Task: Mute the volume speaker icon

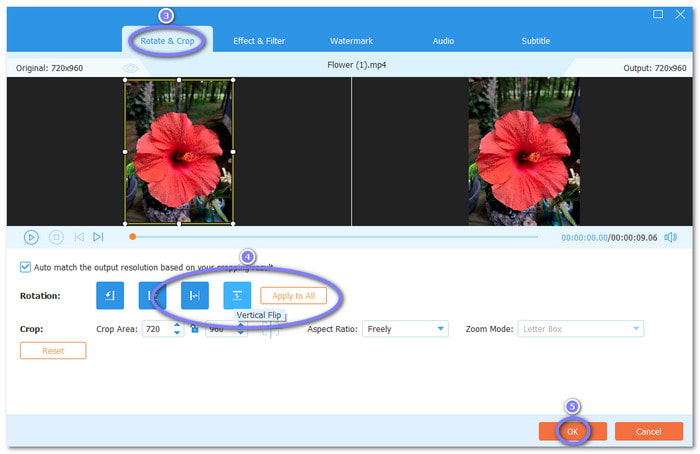Action: coord(670,237)
